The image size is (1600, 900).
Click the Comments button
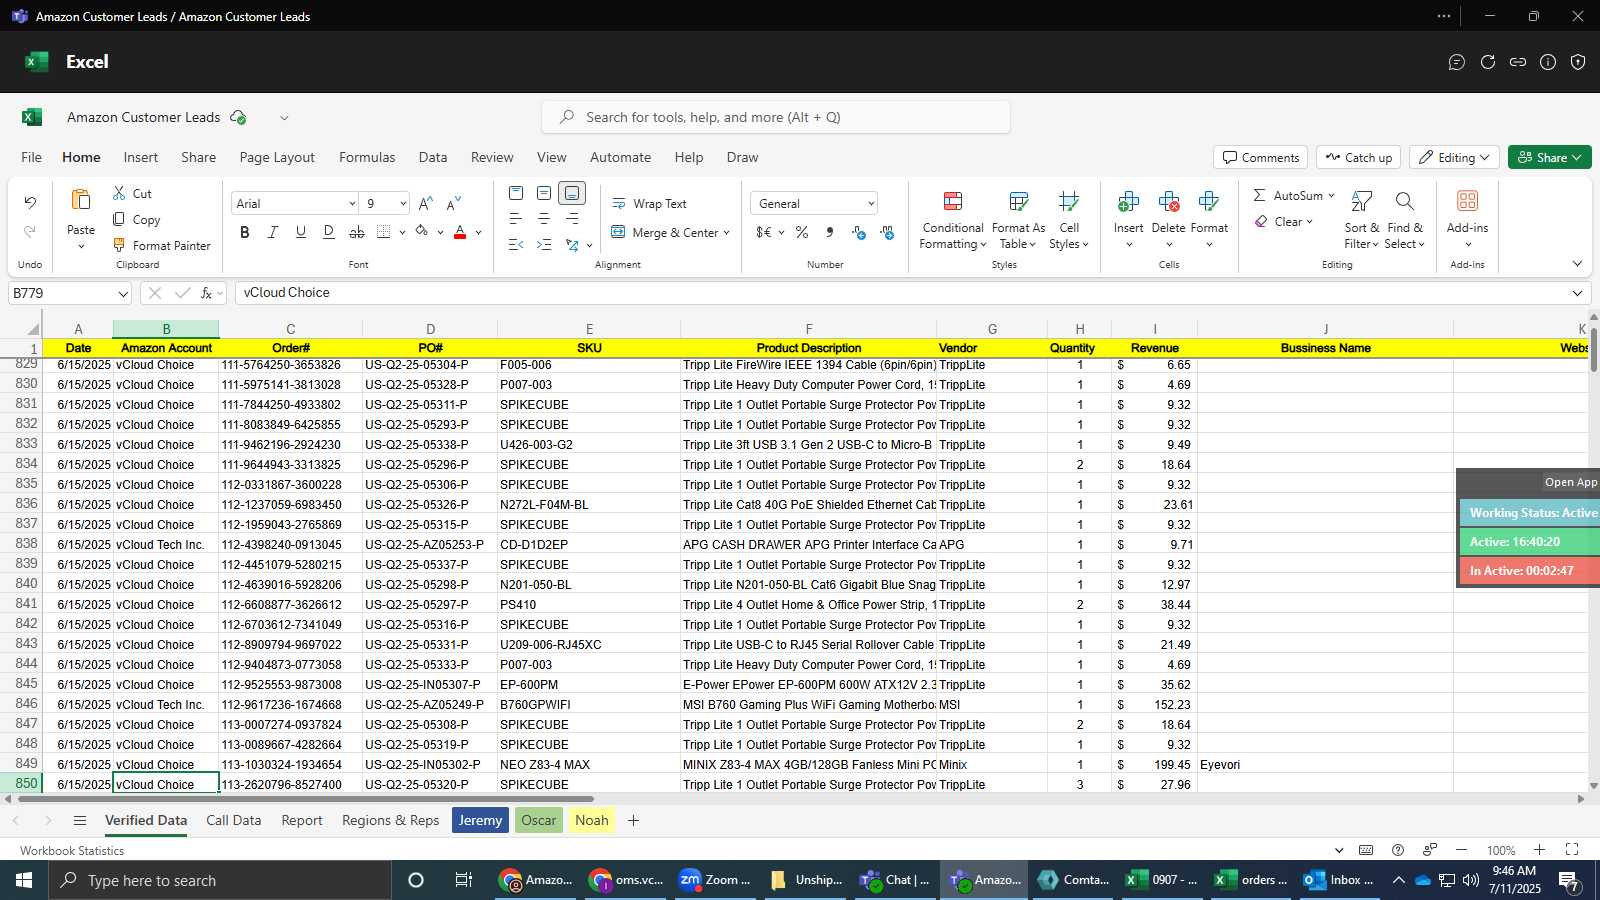1261,157
